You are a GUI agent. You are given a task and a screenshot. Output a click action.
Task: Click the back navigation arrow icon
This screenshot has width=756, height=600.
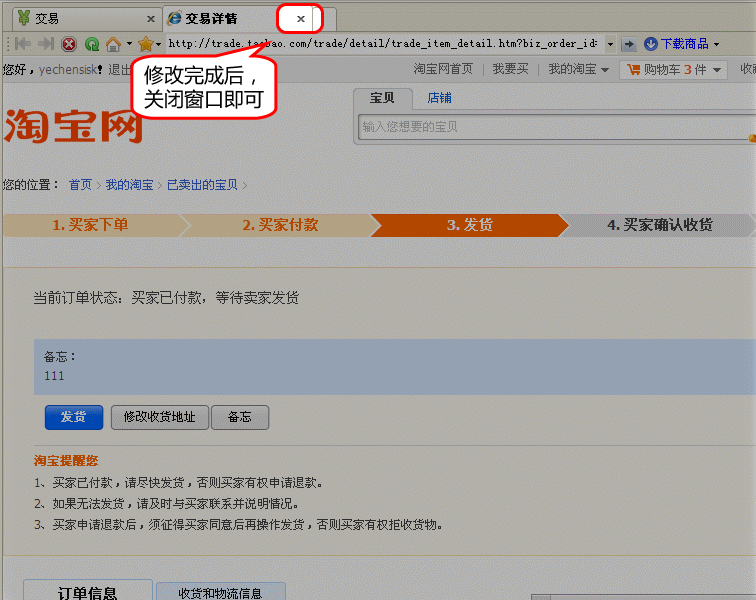point(23,44)
